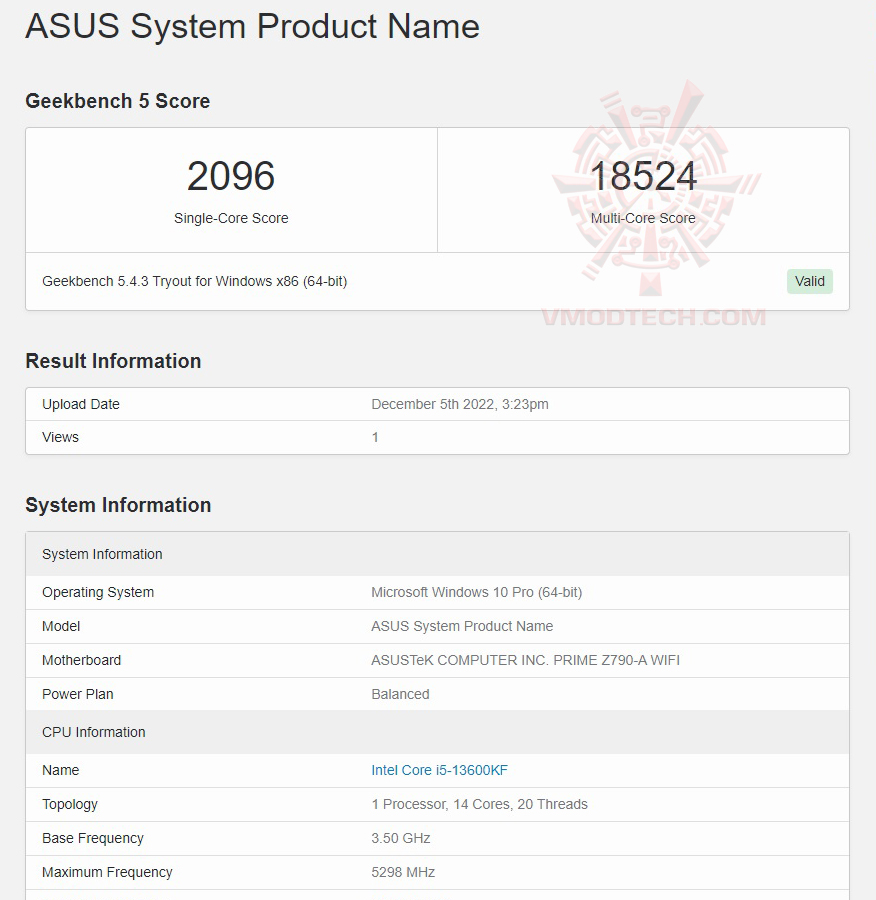Click the green Valid status badge
The width and height of the screenshot is (876, 900).
tap(809, 281)
